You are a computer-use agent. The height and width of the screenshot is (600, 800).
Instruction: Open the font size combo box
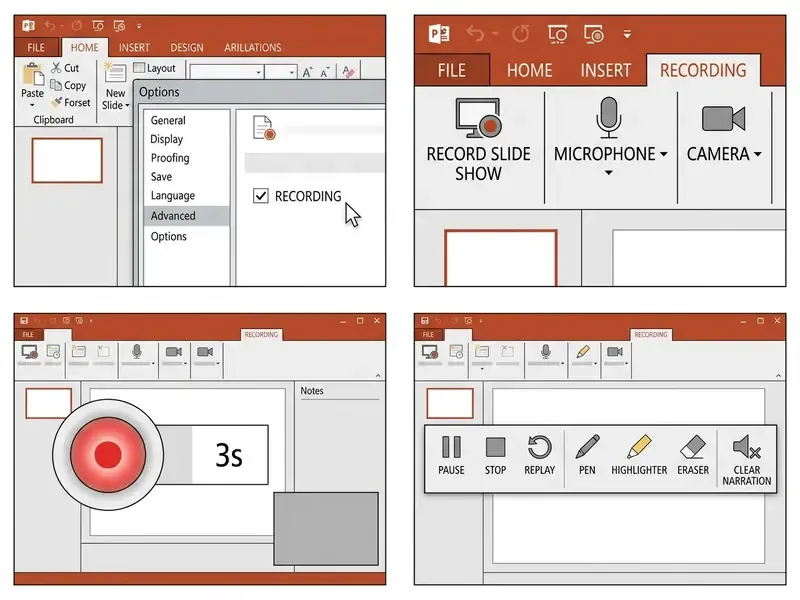(x=281, y=72)
